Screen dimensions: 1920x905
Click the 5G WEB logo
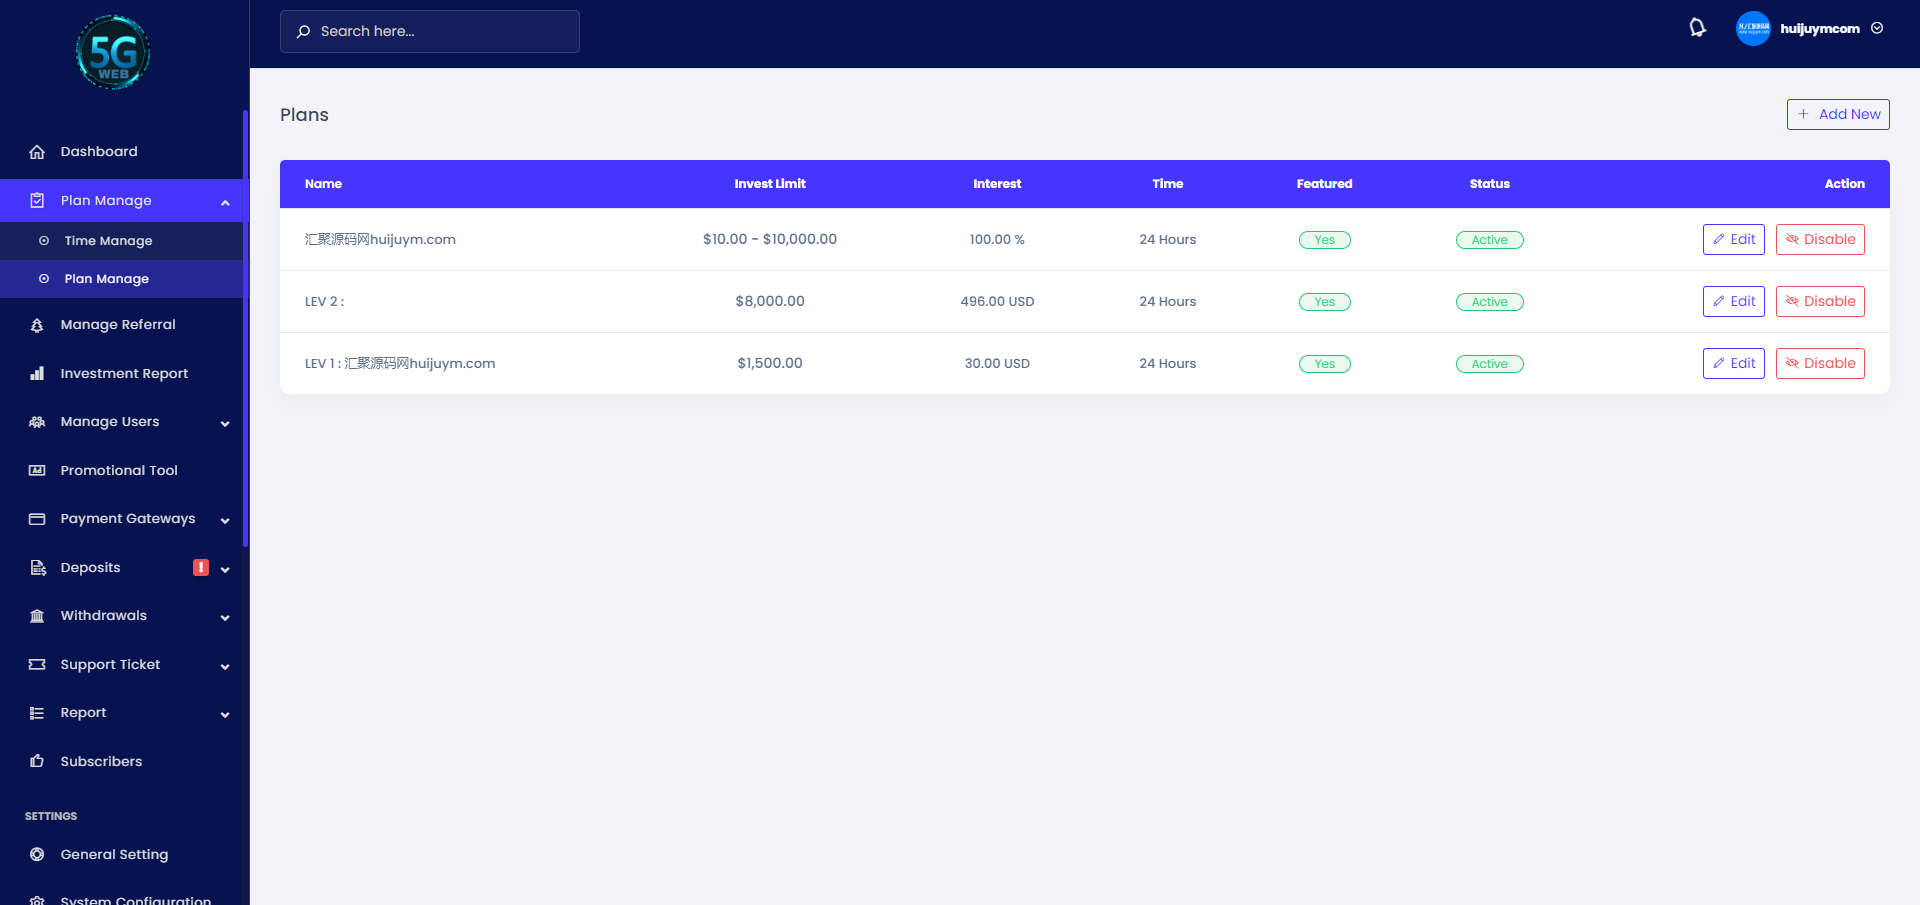113,52
